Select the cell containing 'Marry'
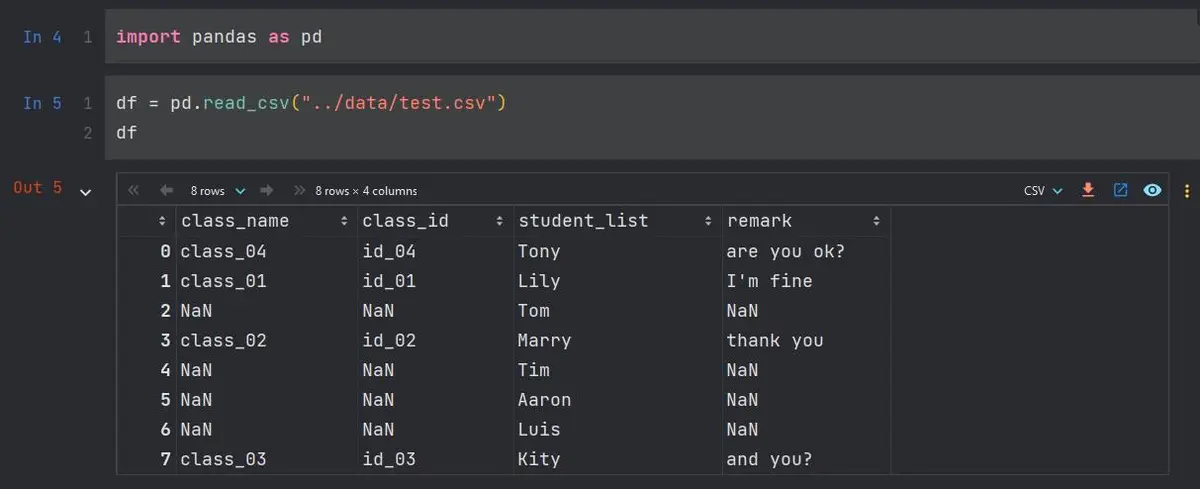Screen dimensions: 1200x489 click(x=544, y=341)
